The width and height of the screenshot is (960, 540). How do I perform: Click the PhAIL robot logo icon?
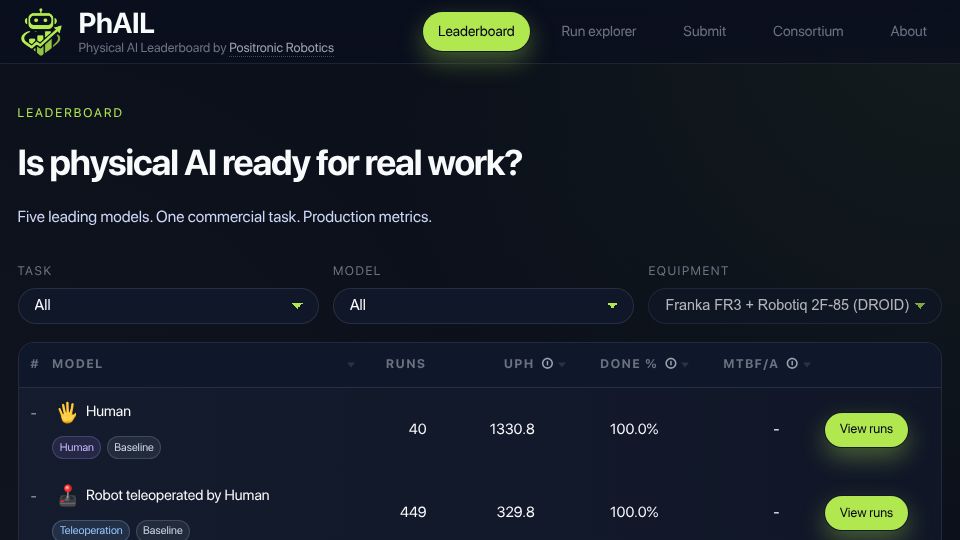41,32
